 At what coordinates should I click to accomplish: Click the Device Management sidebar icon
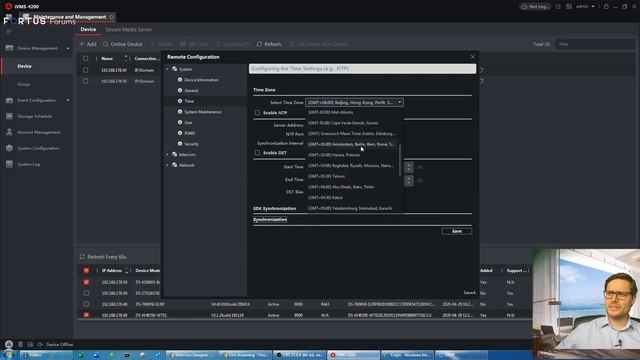9,48
